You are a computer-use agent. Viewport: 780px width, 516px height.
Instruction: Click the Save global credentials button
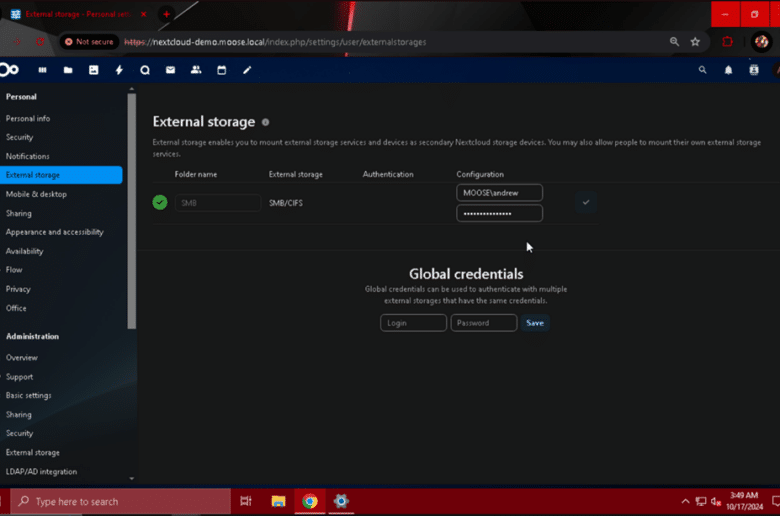pos(535,323)
